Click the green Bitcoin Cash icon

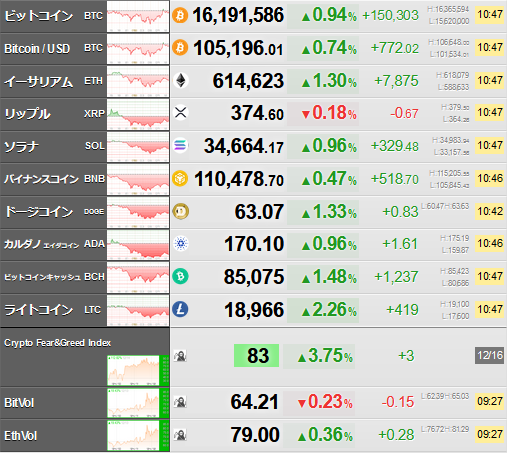tap(180, 276)
